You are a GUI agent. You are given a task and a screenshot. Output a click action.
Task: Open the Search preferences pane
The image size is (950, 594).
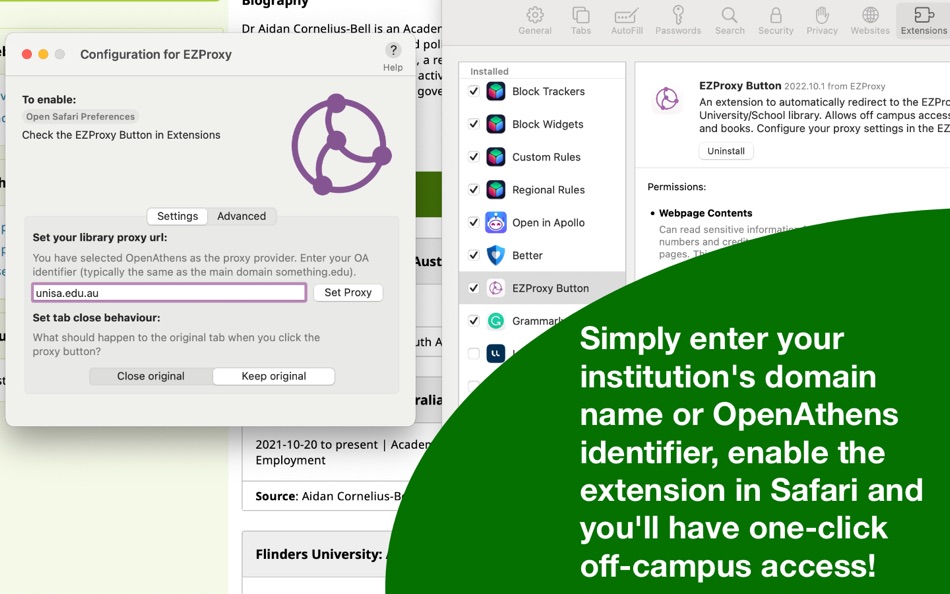[x=729, y=21]
